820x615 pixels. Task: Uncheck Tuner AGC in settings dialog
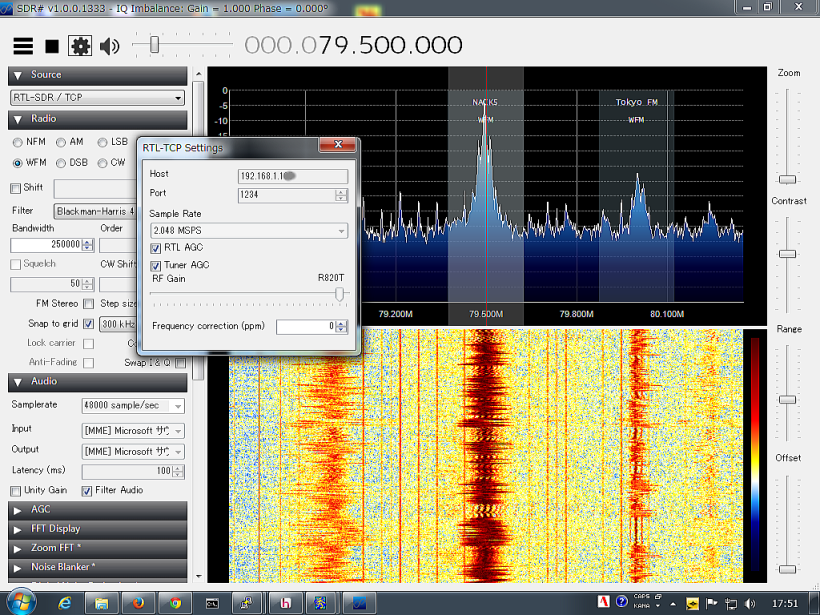tap(156, 266)
